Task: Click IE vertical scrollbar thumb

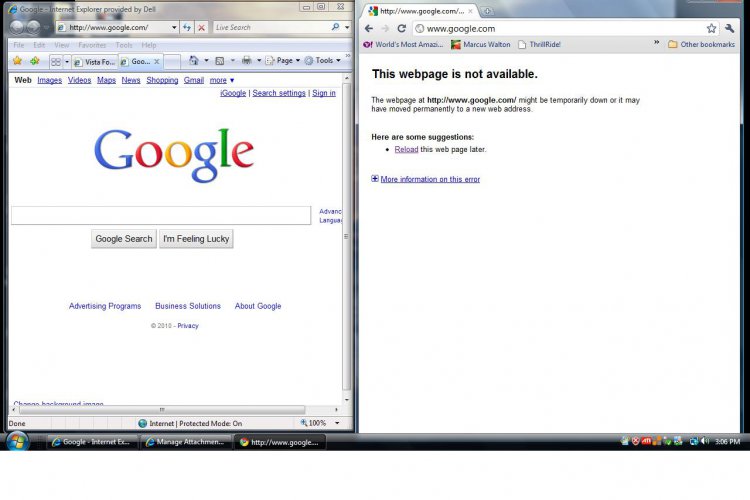Action: (347, 236)
